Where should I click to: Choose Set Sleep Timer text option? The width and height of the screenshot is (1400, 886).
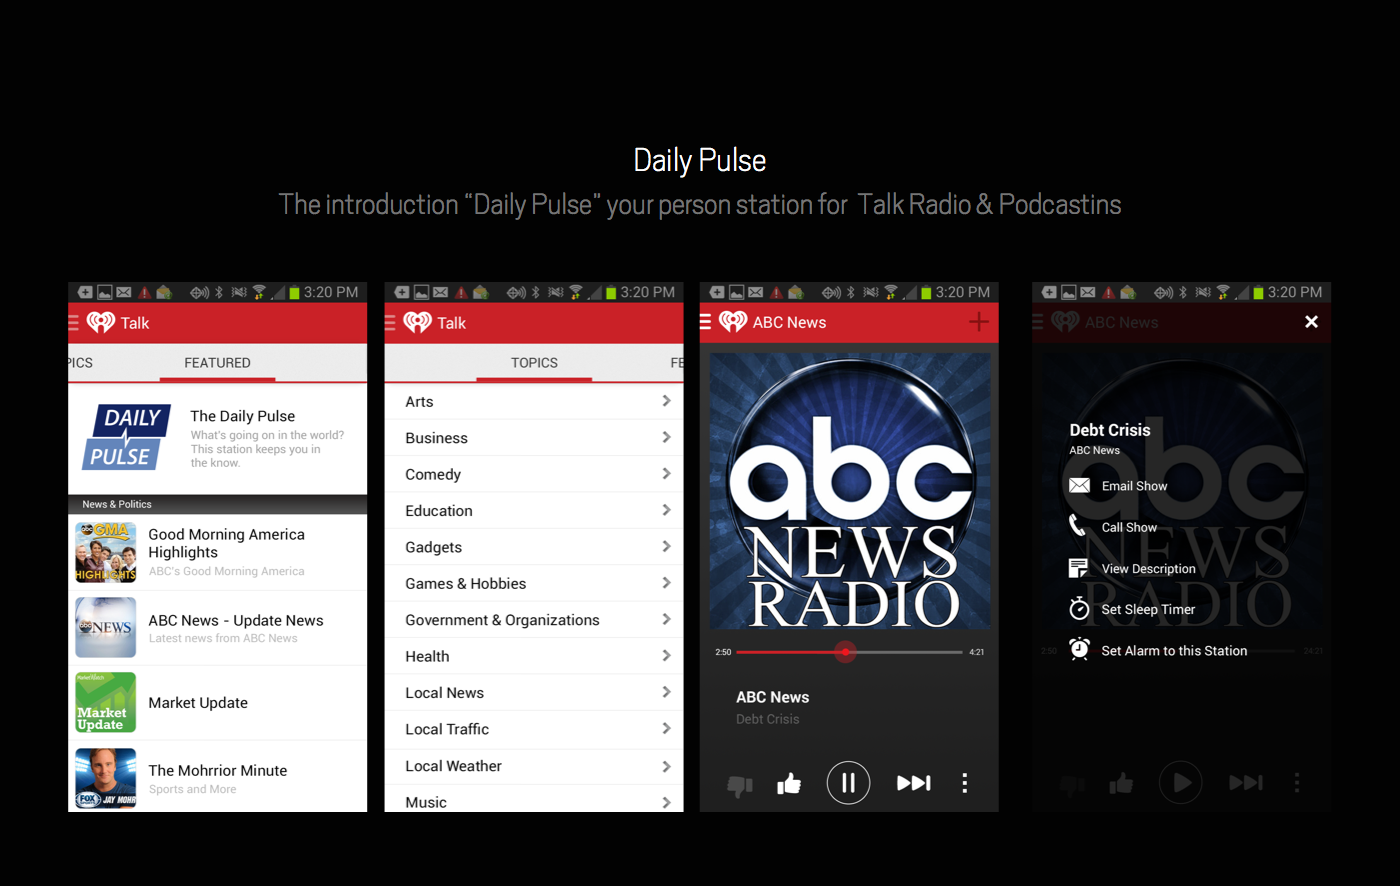[1148, 609]
